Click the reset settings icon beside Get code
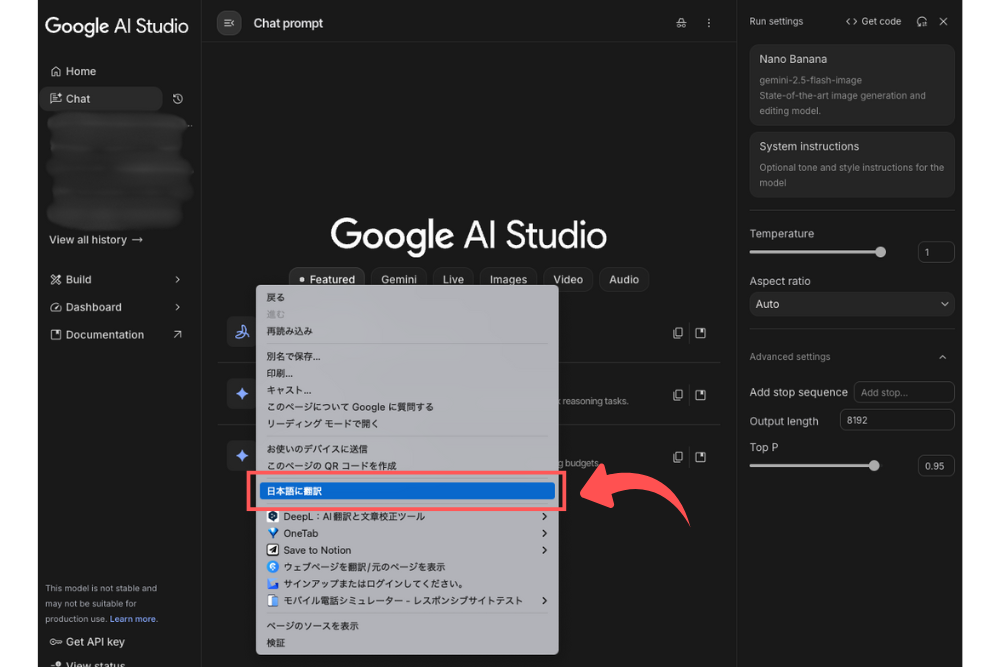Viewport: 1000px width, 667px height. (922, 21)
